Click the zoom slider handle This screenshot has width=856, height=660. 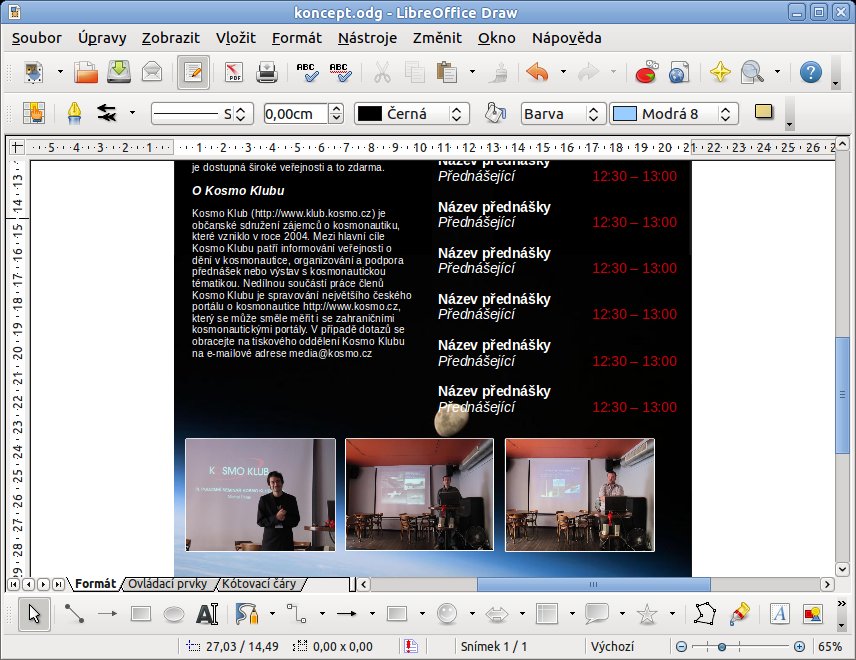click(722, 647)
